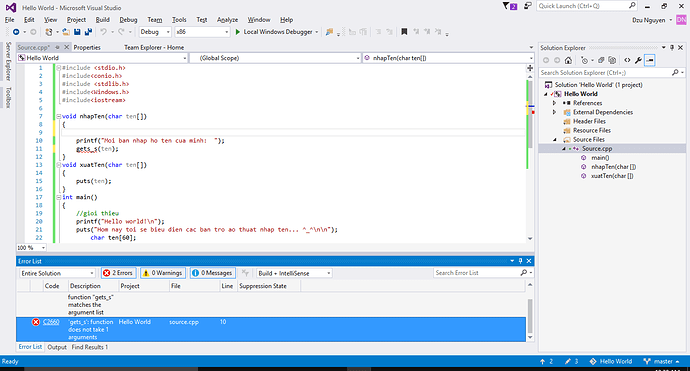This screenshot has width=690, height=371.
Task: Click the master branch status button
Action: [x=661, y=361]
